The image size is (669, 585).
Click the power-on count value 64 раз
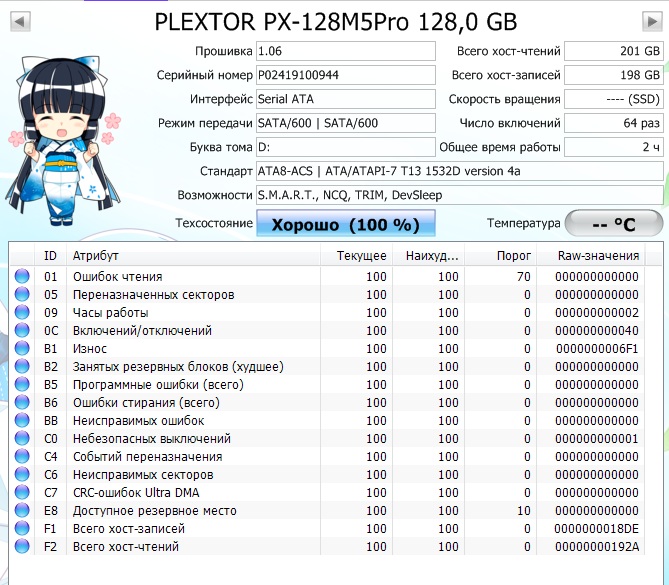(614, 123)
